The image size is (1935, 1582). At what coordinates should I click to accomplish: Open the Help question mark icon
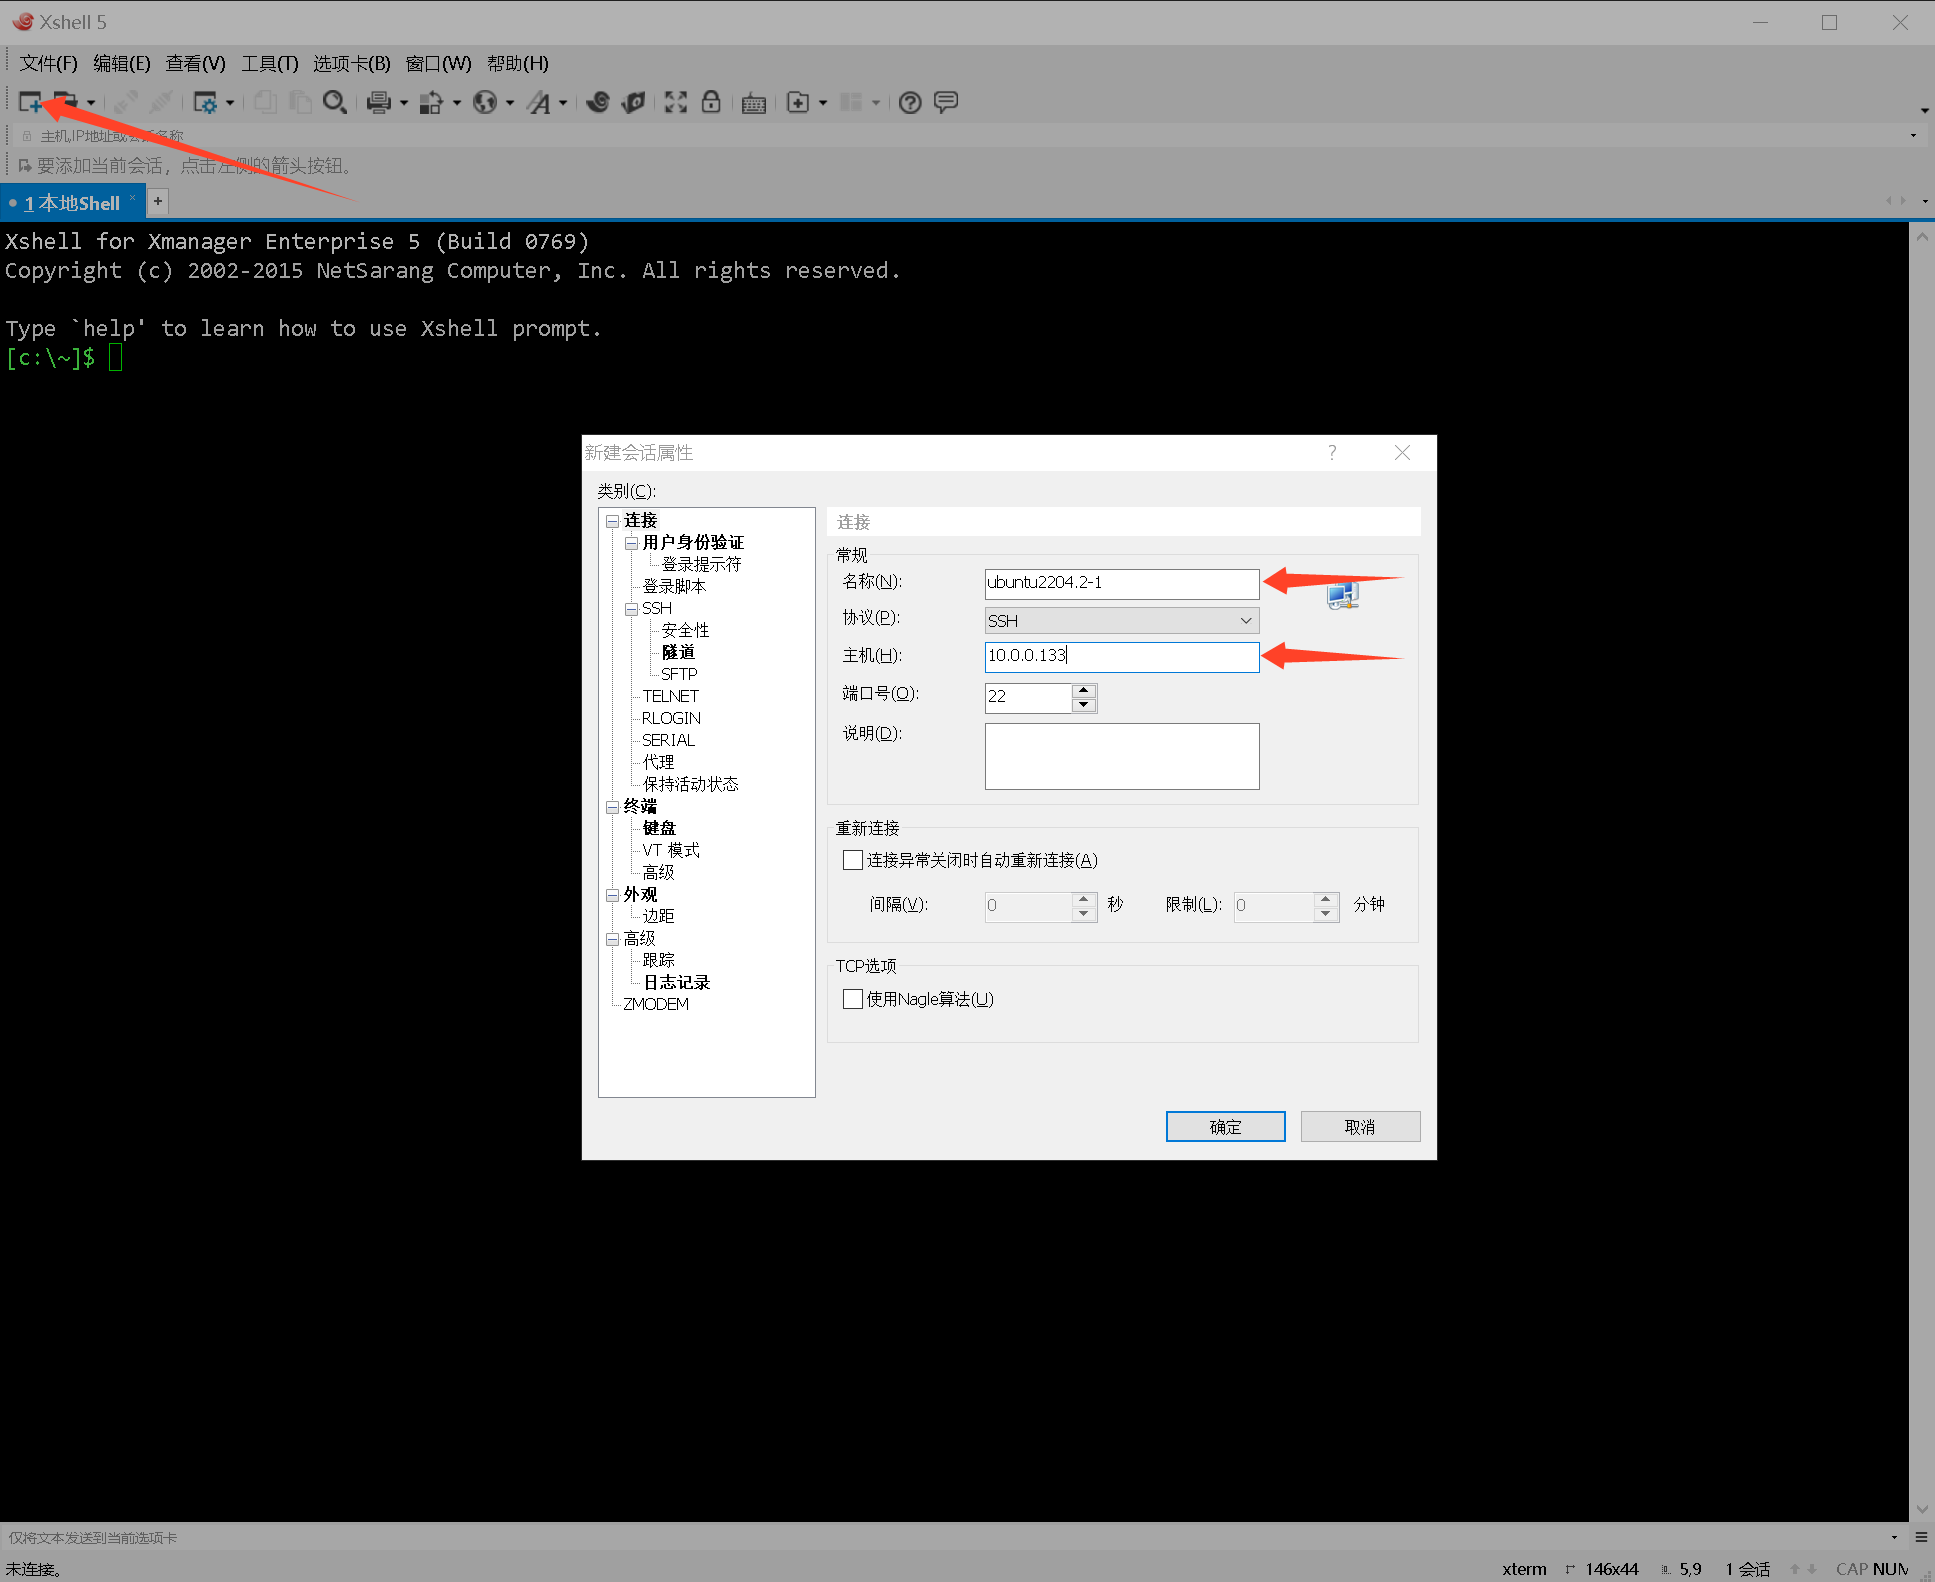tap(910, 102)
